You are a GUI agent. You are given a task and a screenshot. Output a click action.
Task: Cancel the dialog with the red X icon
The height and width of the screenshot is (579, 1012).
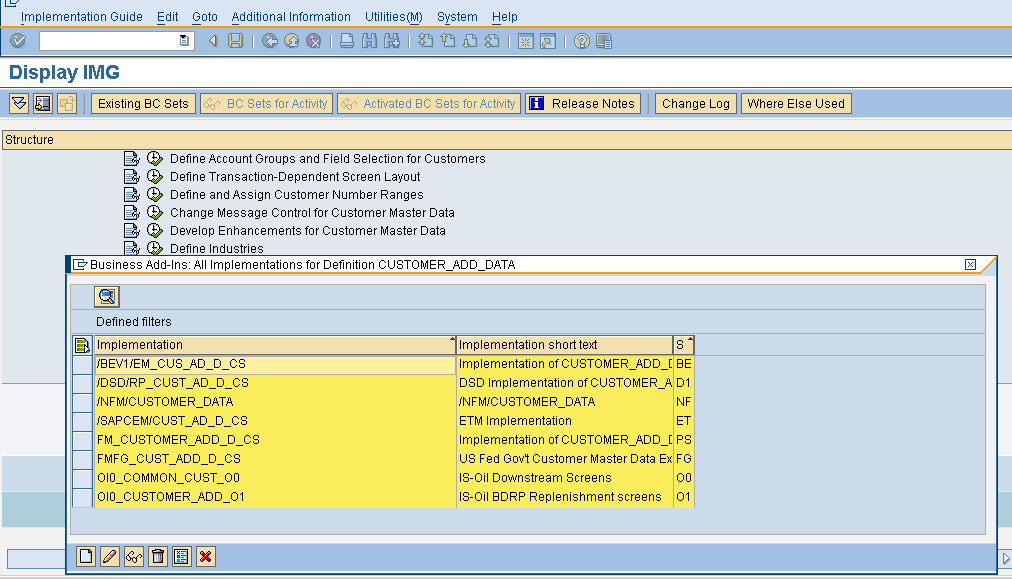tap(205, 556)
